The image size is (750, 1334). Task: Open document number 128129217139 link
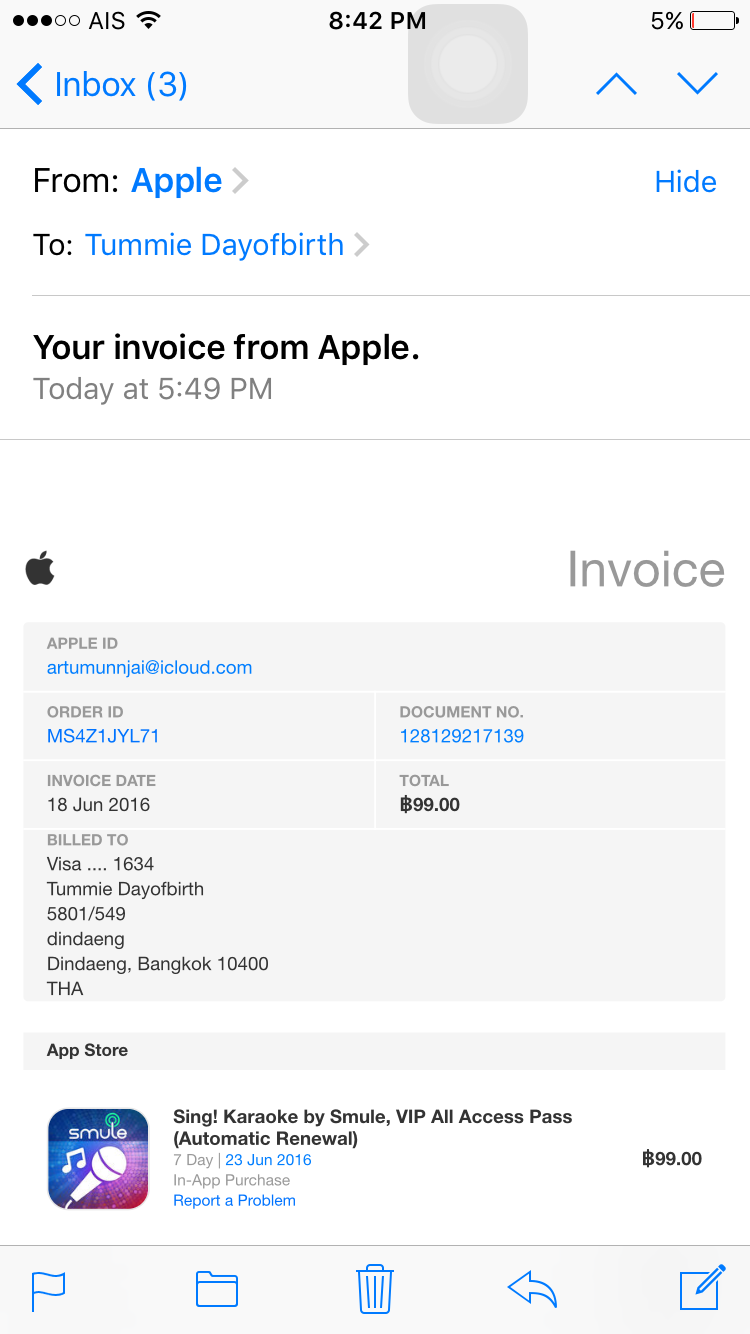pos(461,736)
